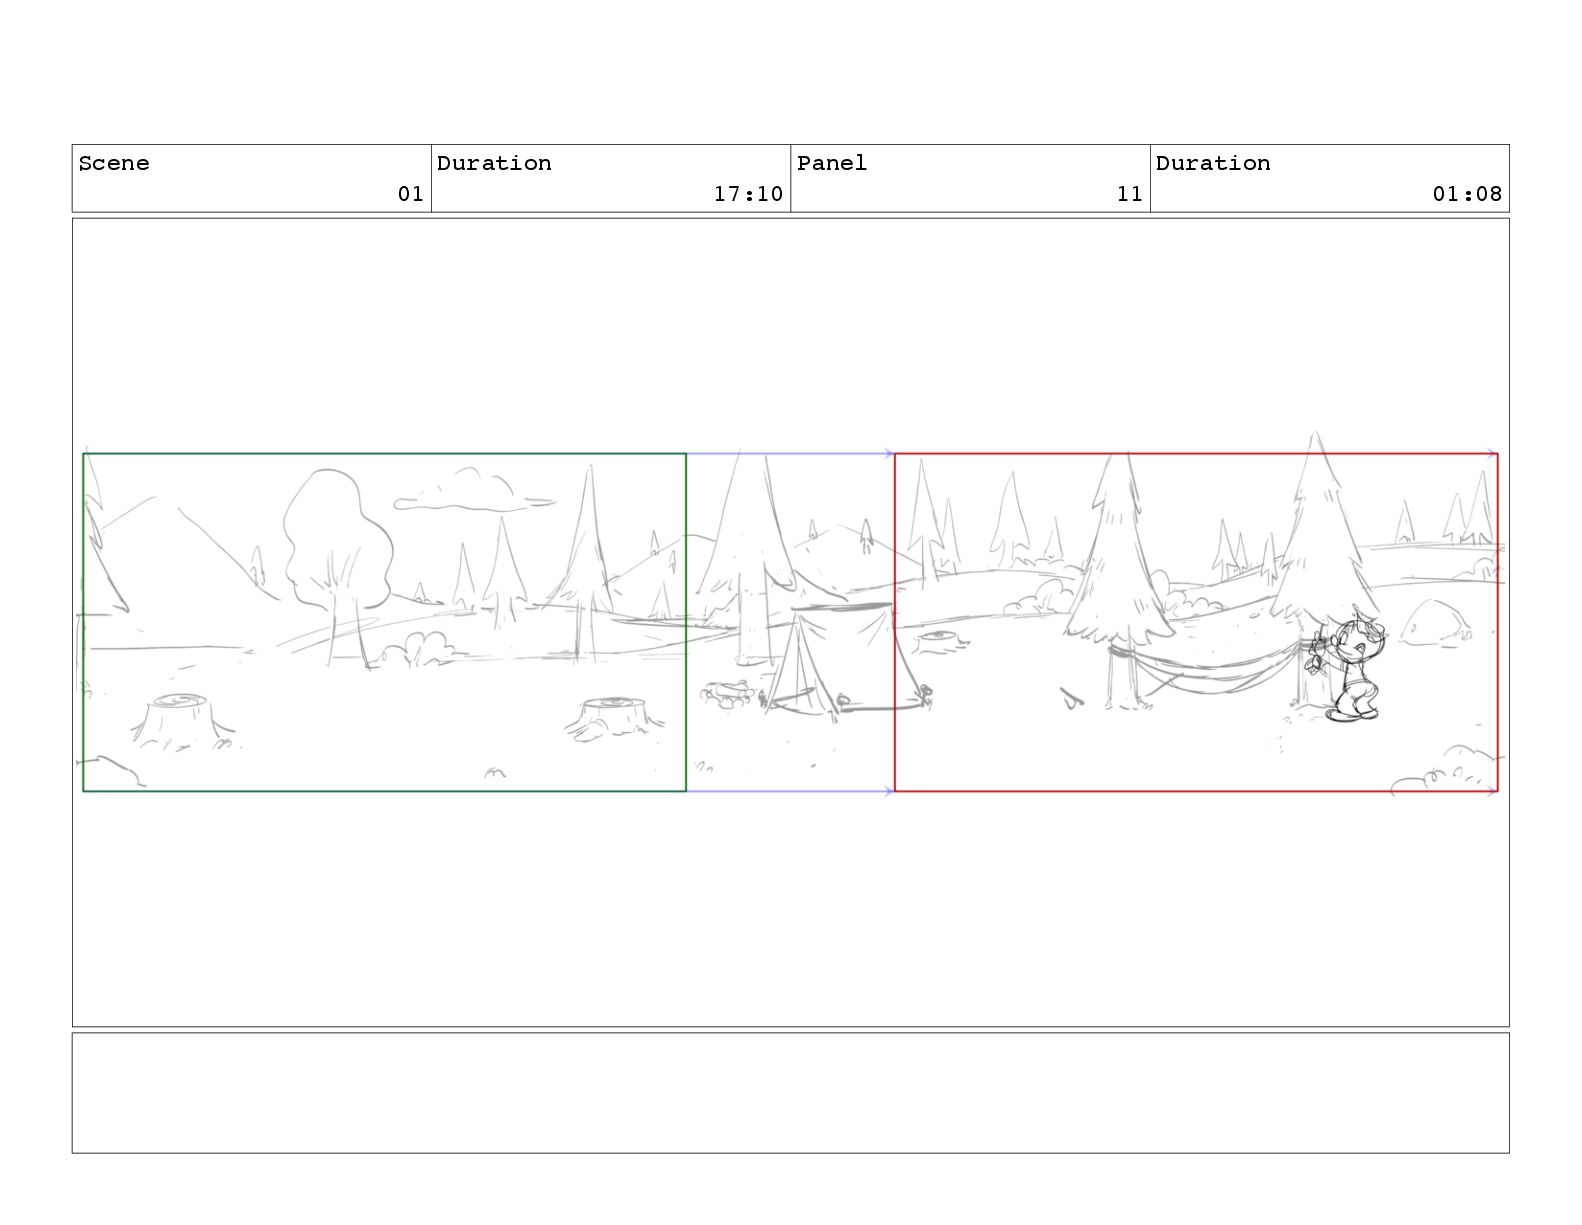
Task: Click the campfire logs near the tent
Action: 728,694
